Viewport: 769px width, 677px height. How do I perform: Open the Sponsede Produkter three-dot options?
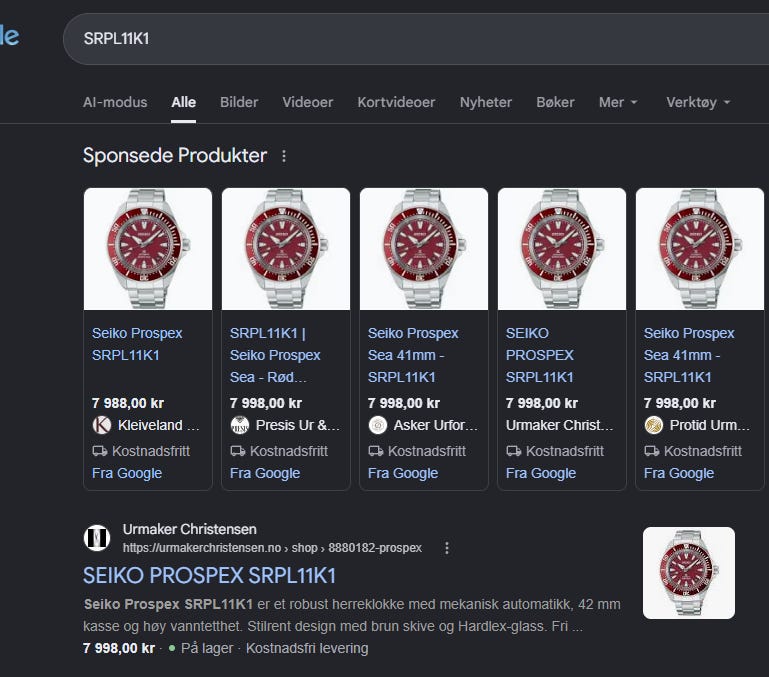[284, 156]
